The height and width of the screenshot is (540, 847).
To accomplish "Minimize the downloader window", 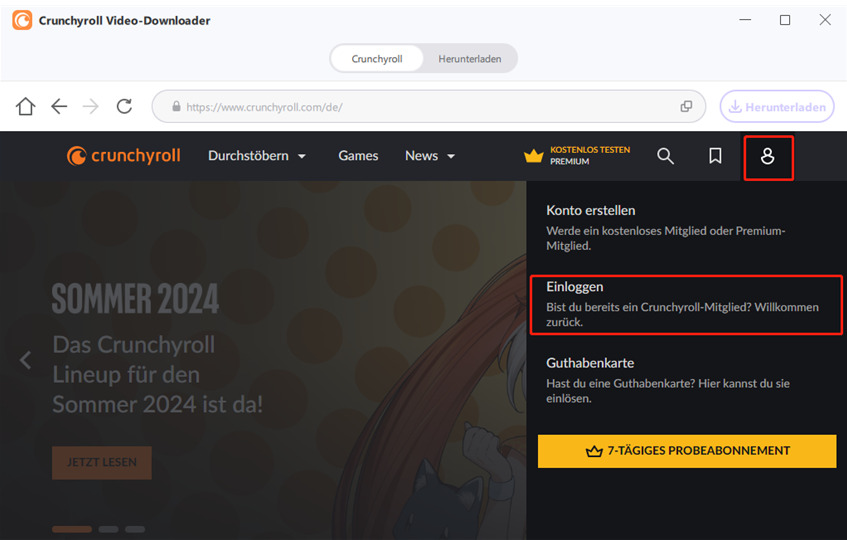I will click(x=745, y=20).
